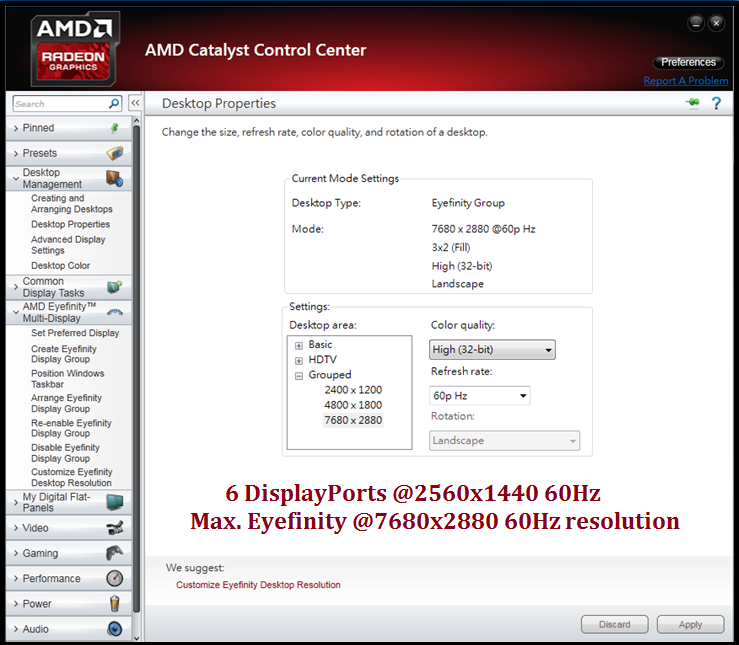Collapse the Desktop Management section
Image resolution: width=739 pixels, height=645 pixels.
click(x=16, y=179)
